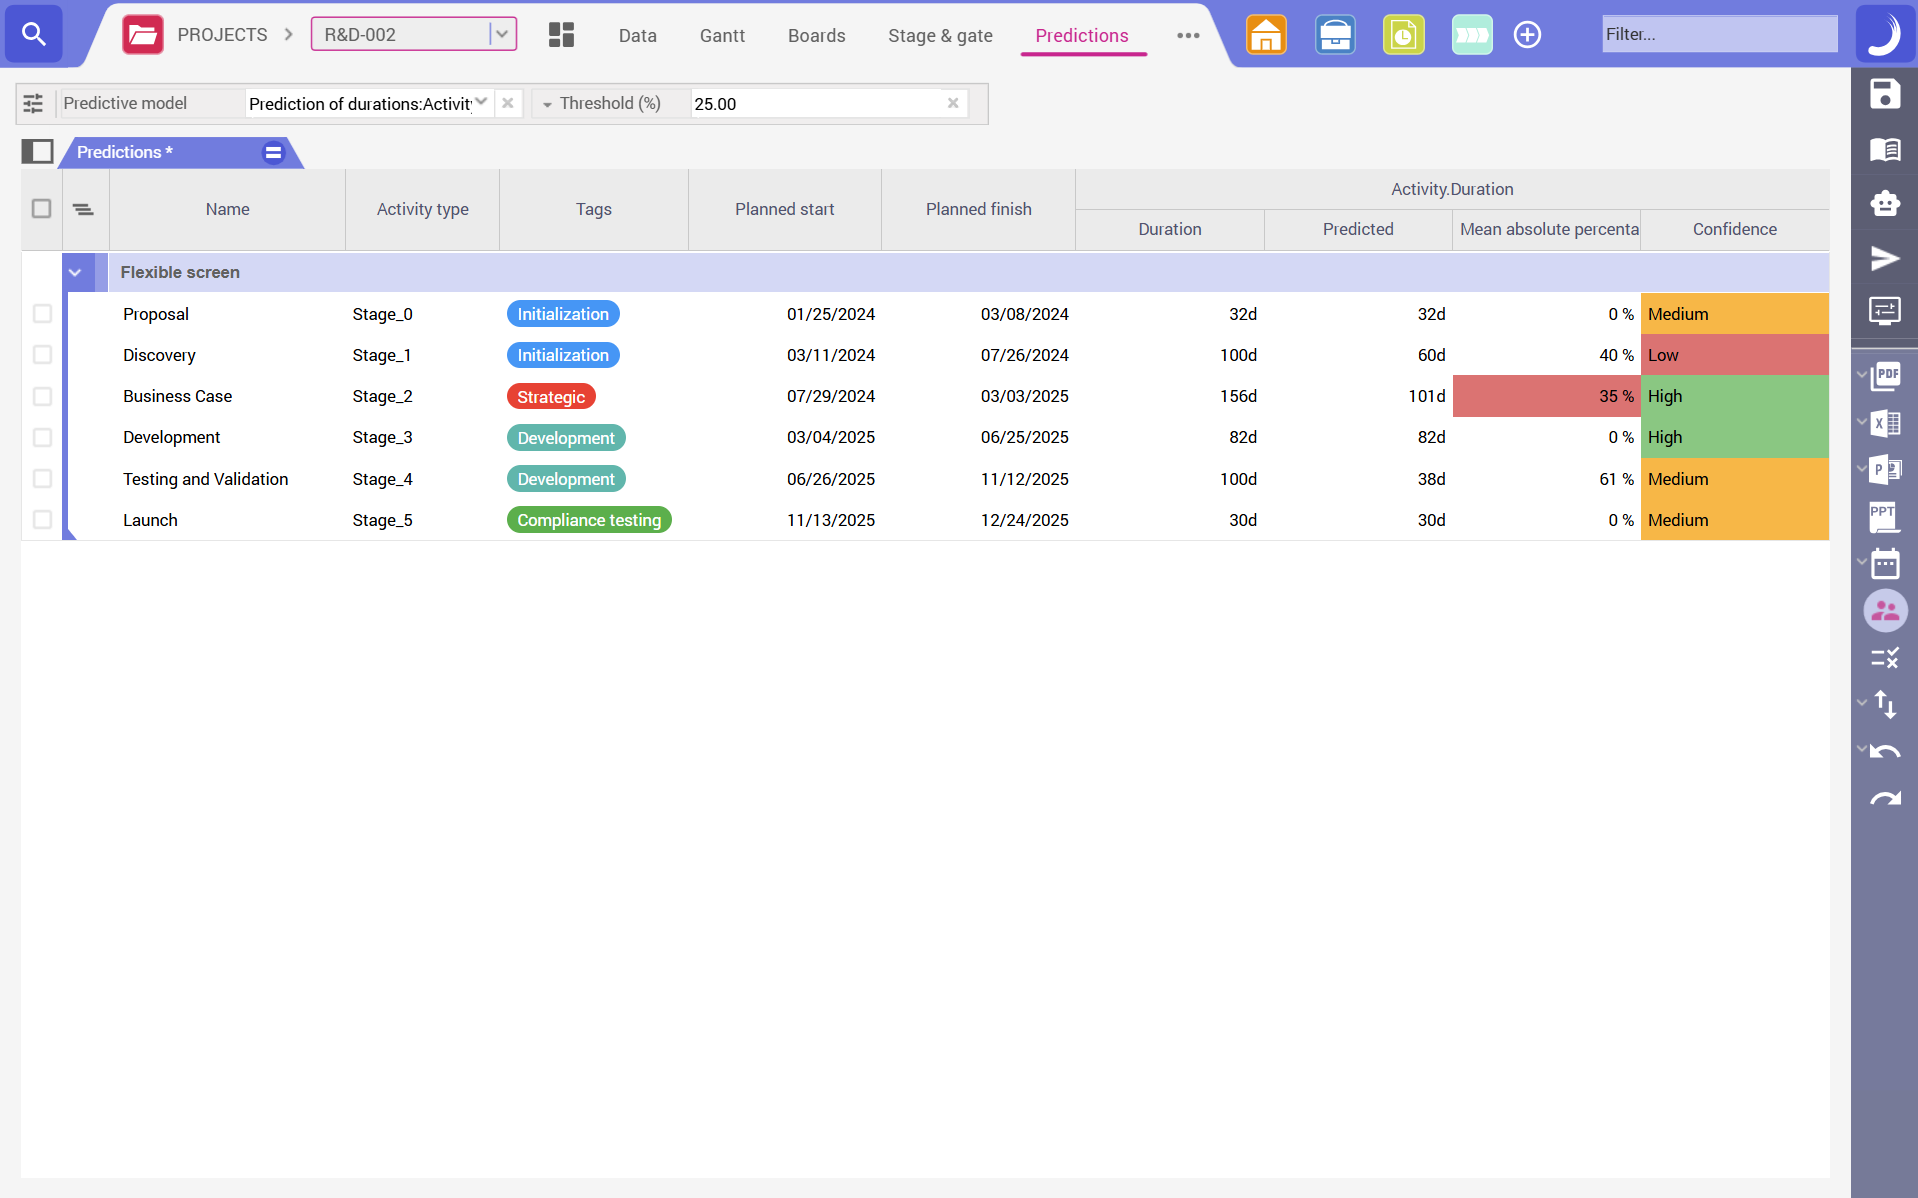Sort by the Confidence column header
This screenshot has height=1198, width=1918.
pos(1734,229)
